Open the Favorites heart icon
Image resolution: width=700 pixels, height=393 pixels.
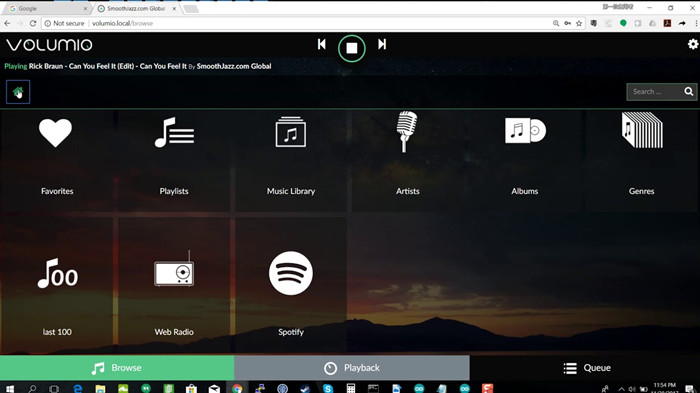point(55,133)
